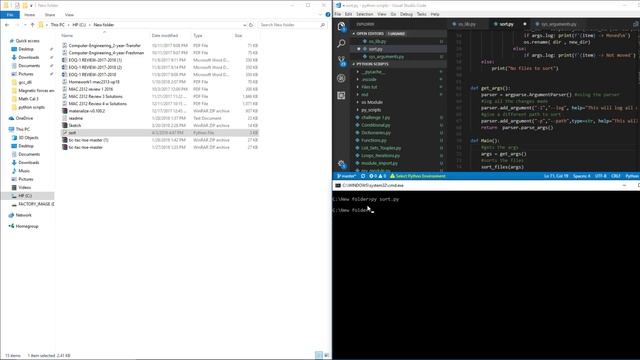
Task: Click the blue Help icon in File Explorer
Action: 328,15
